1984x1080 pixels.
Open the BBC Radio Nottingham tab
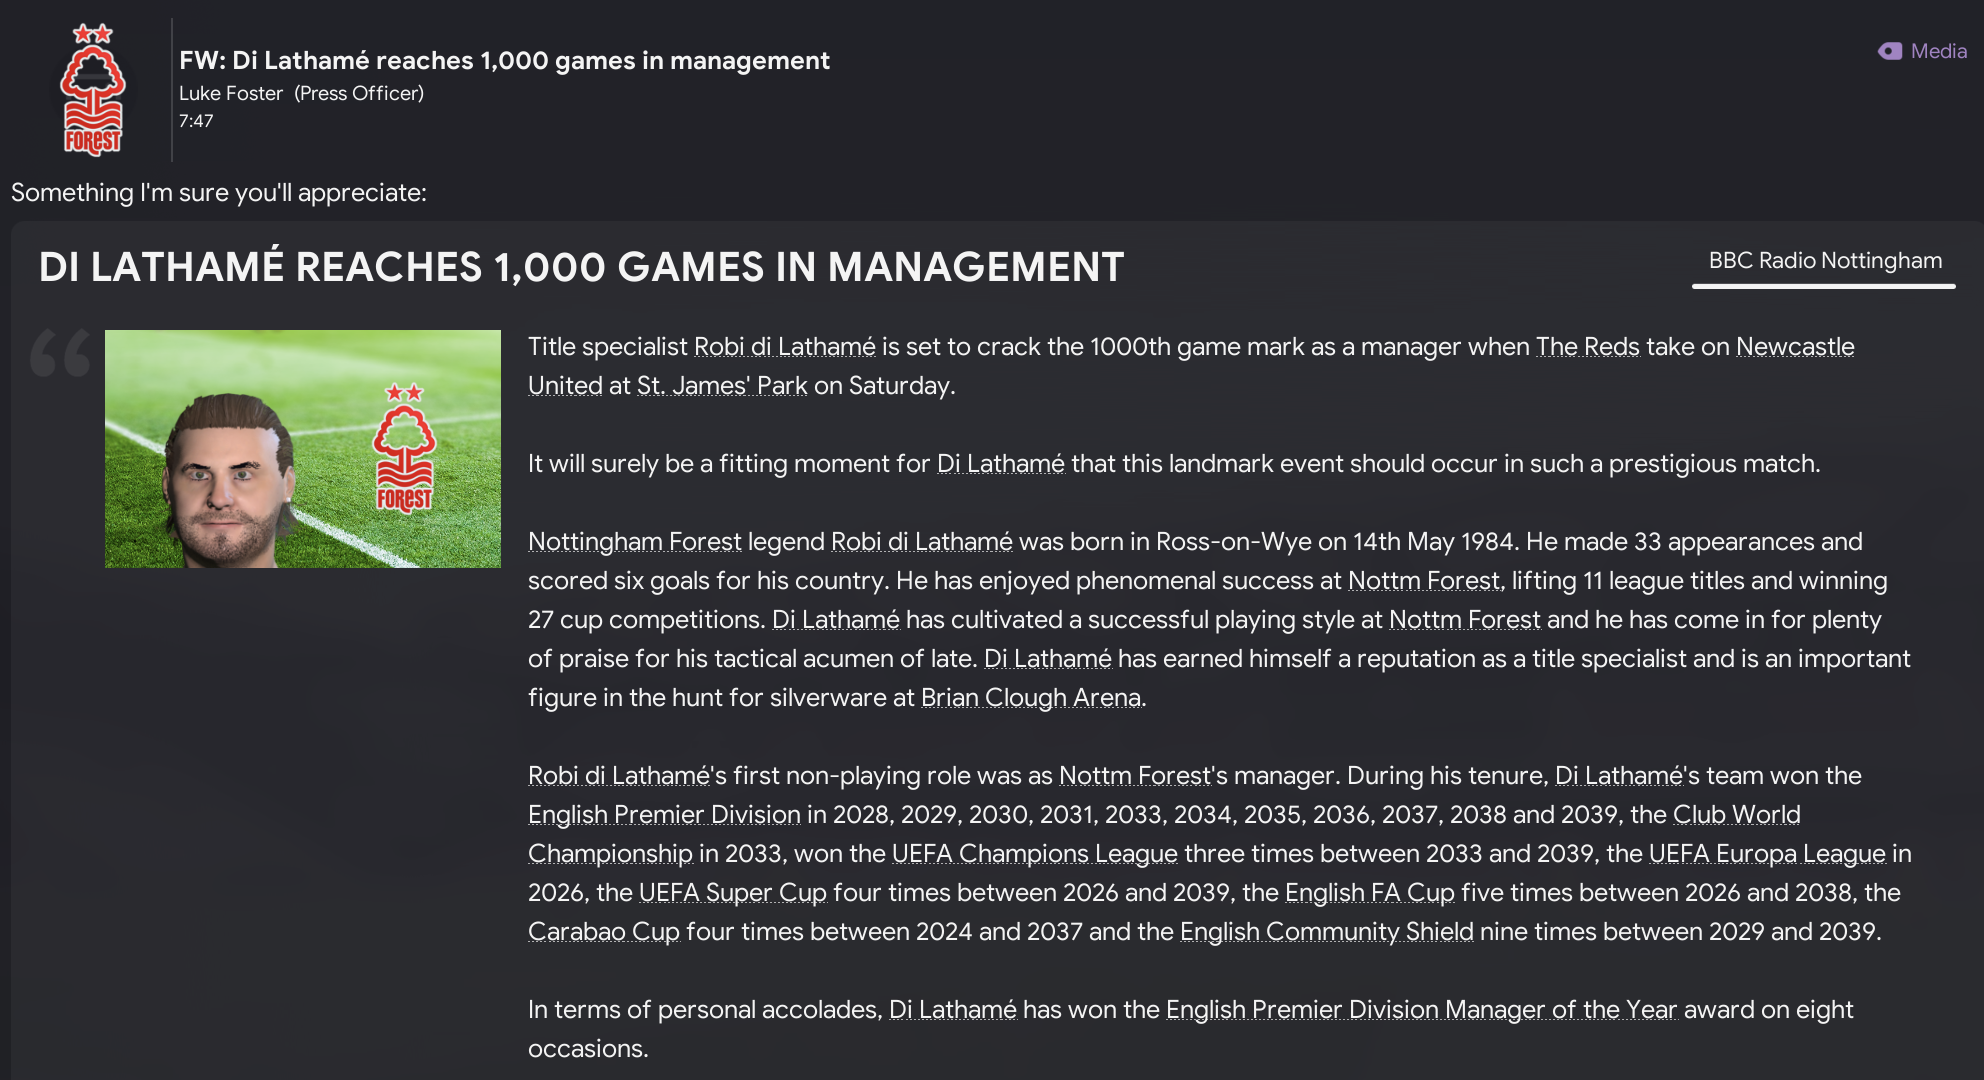pos(1824,261)
